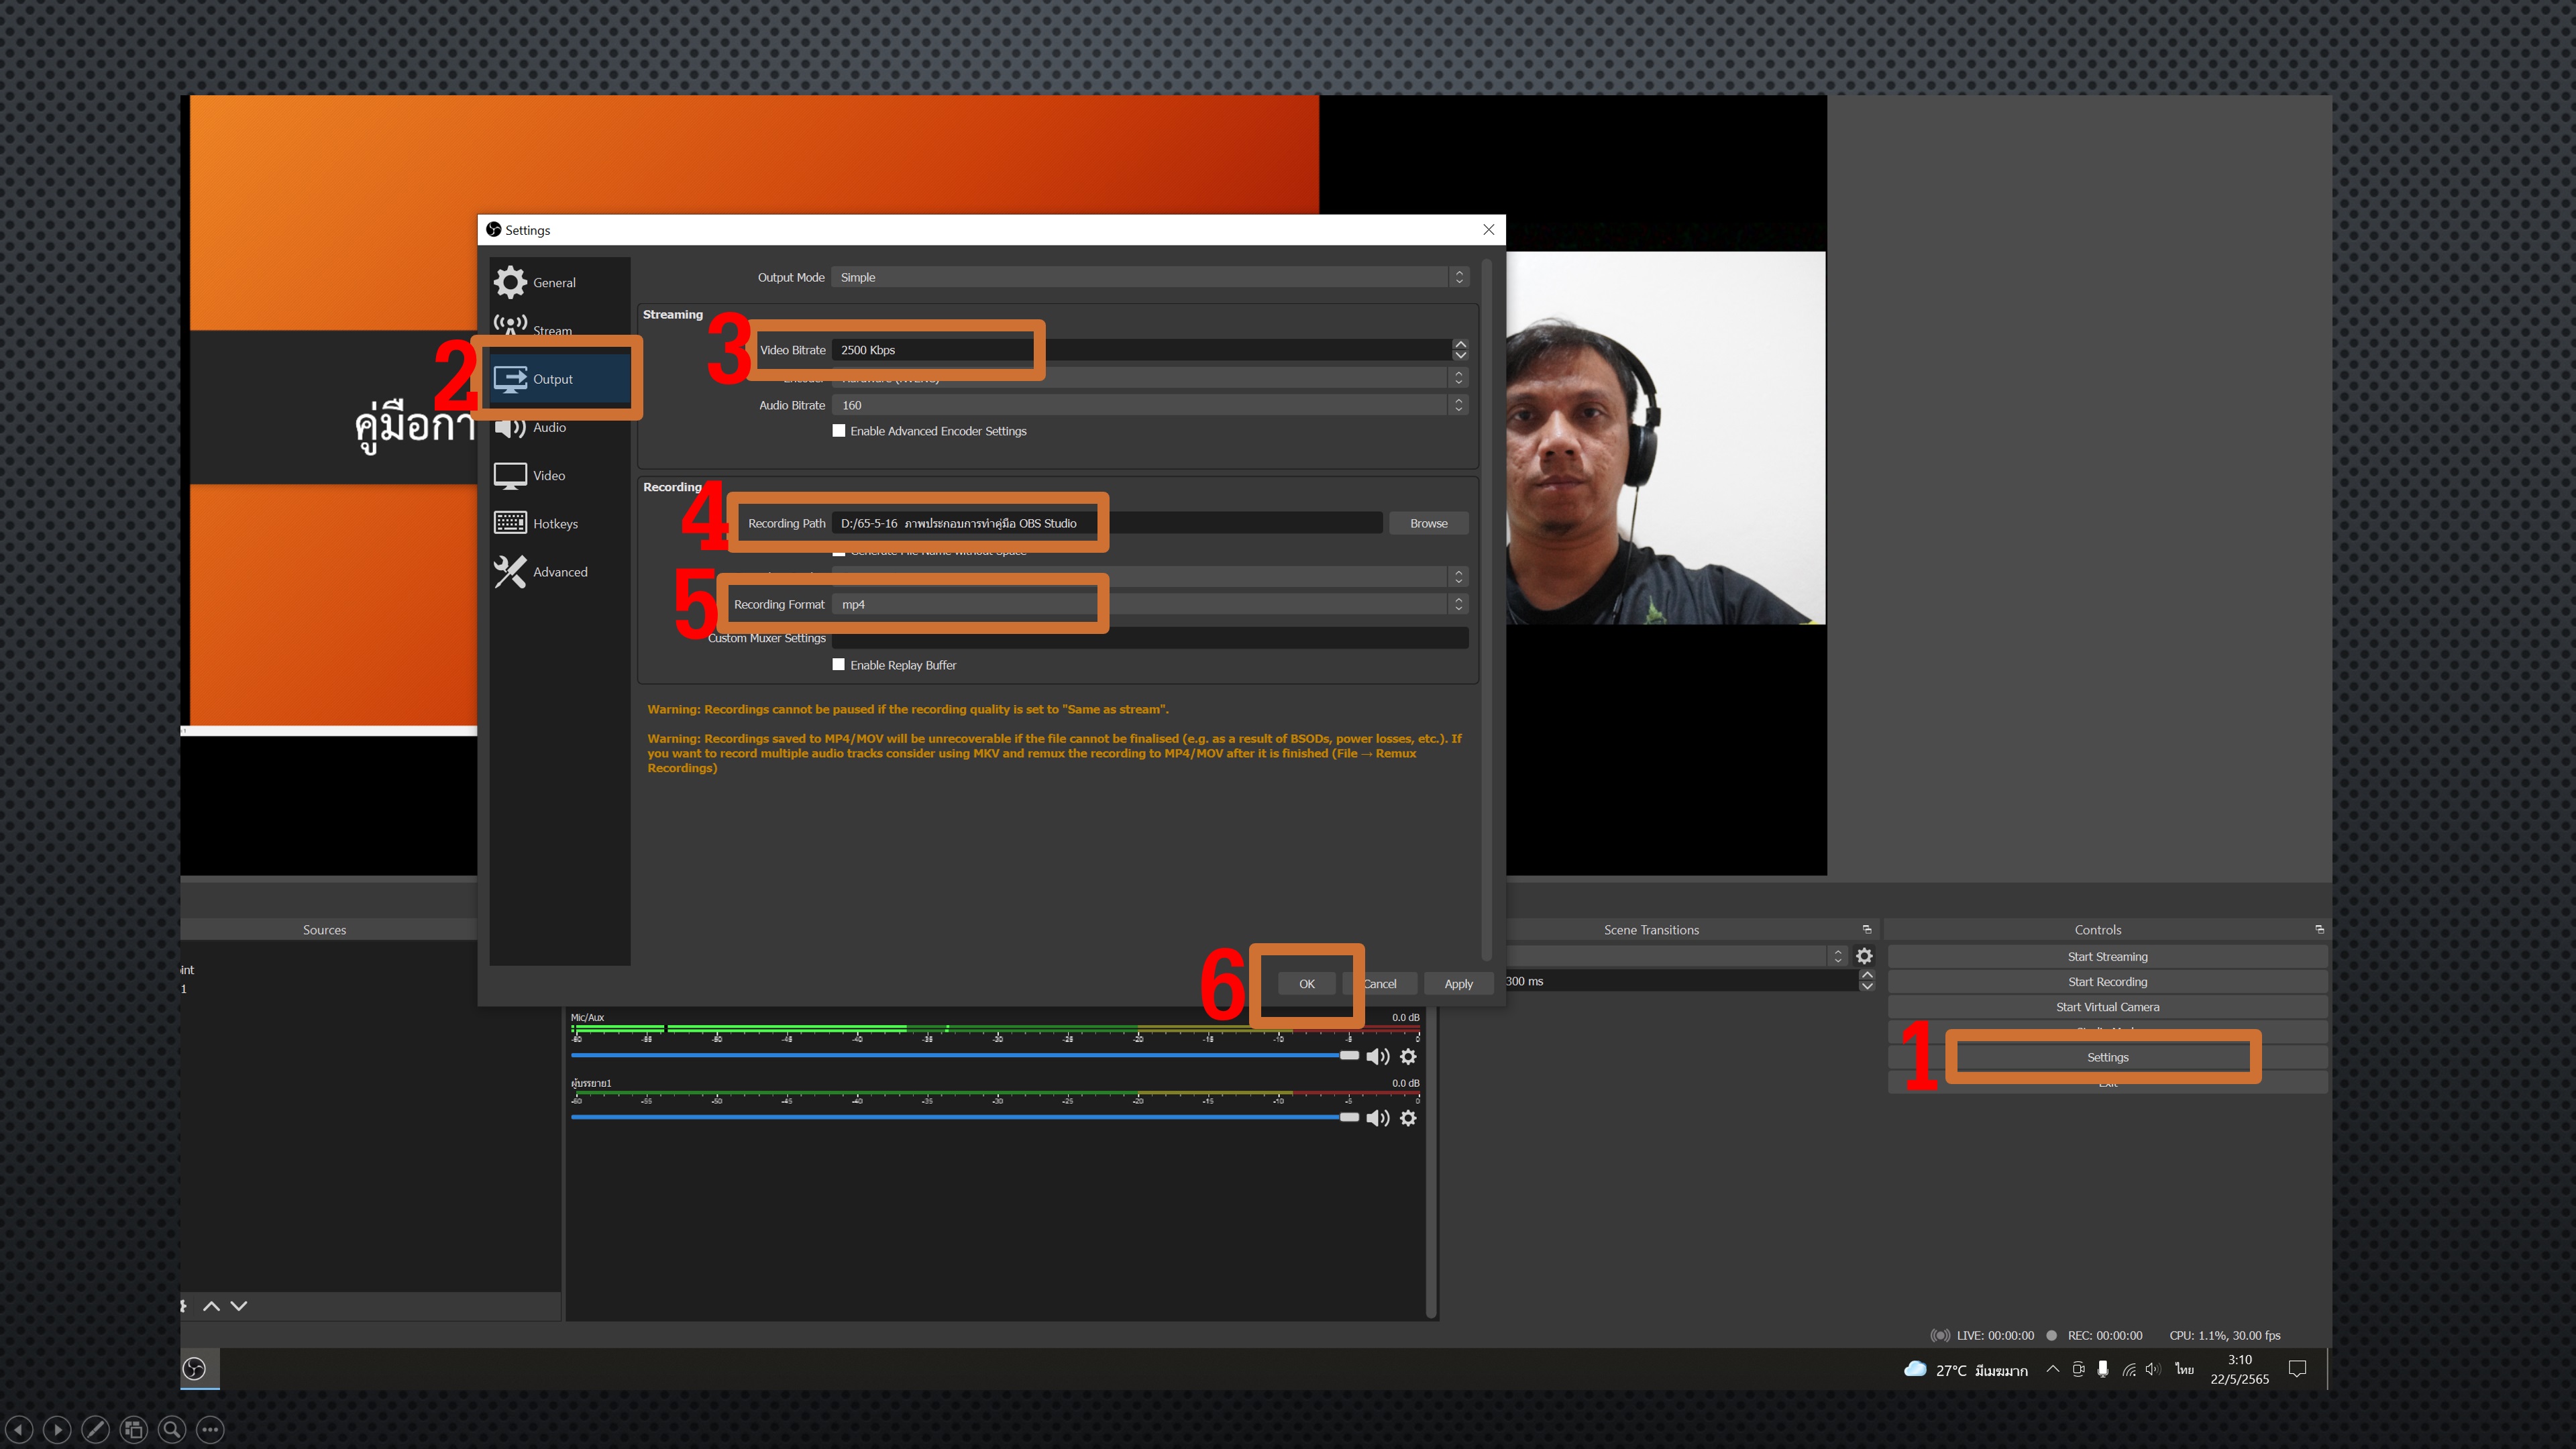Decrease transition duration 300 ms
Screen dimensions: 2576x1449
coord(1866,986)
